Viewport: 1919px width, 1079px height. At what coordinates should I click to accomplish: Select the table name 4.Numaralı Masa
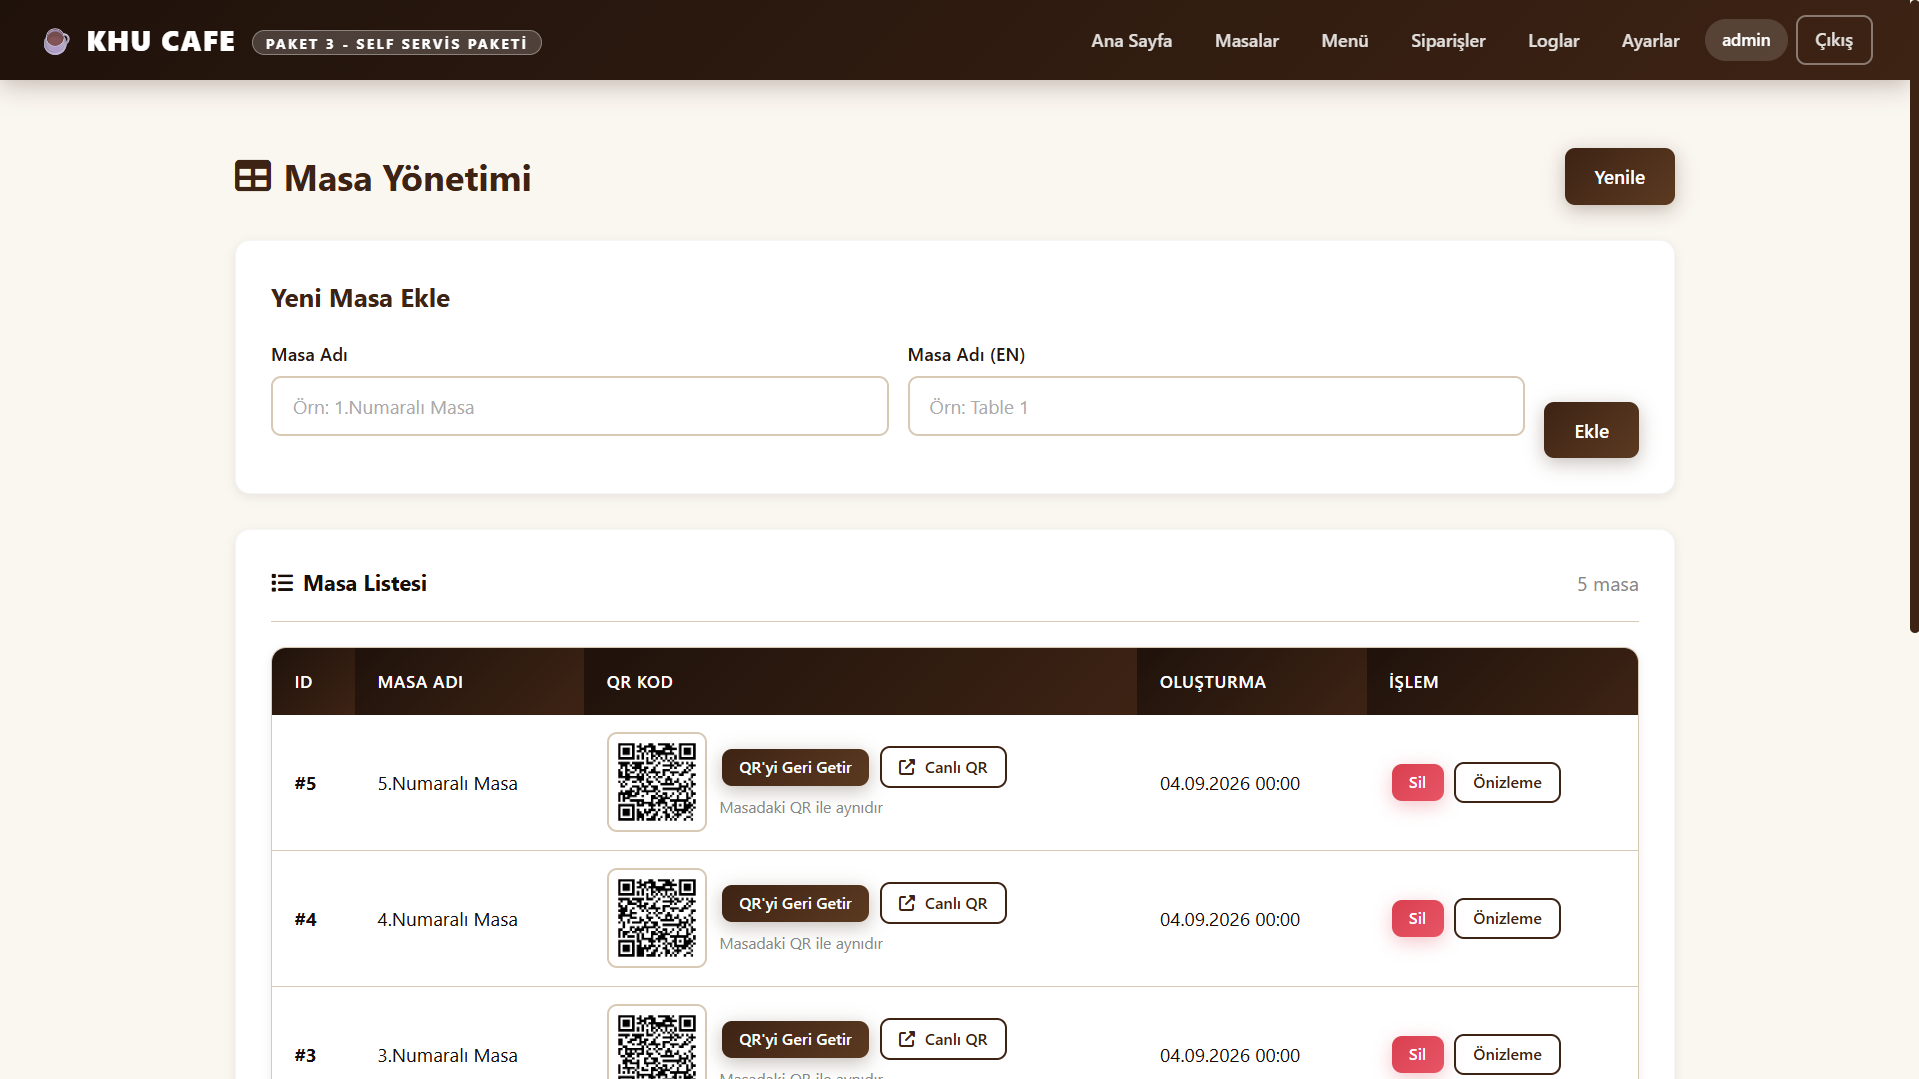[447, 919]
